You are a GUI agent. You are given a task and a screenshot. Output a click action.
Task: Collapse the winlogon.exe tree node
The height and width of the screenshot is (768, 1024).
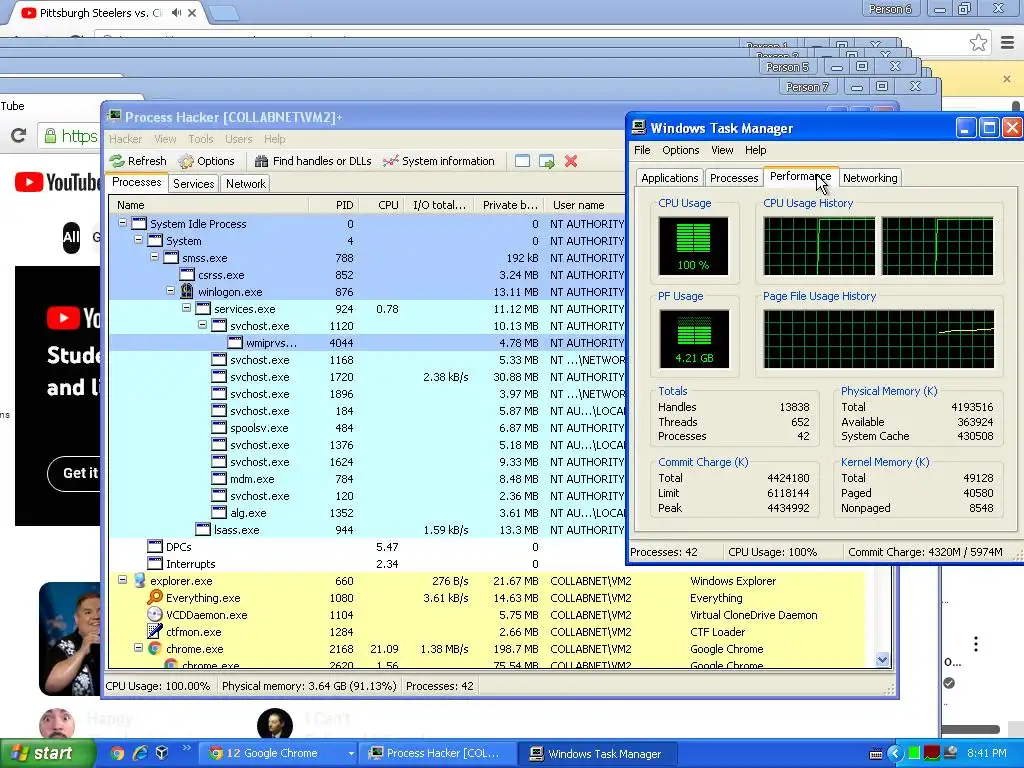click(x=170, y=291)
